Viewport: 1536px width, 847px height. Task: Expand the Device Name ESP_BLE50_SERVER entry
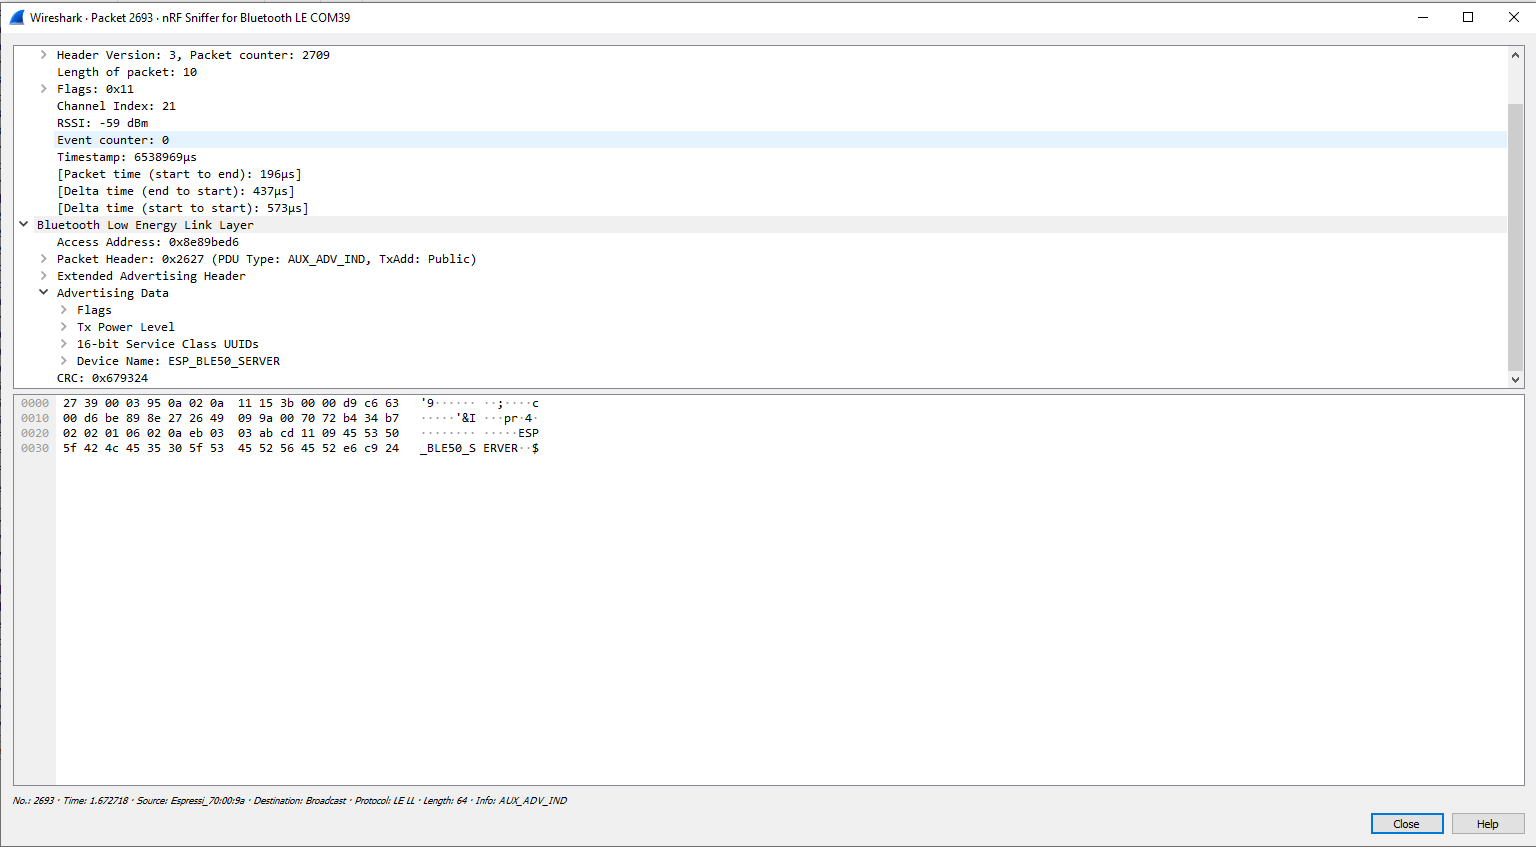pos(62,360)
